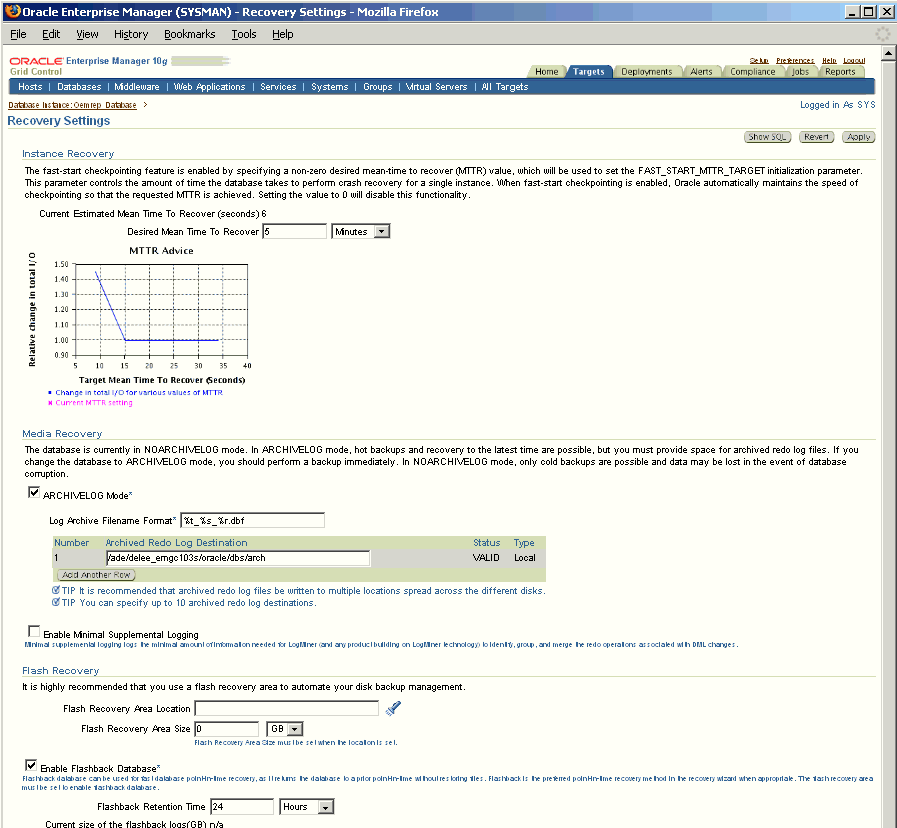Click the Local type cell

pos(525,558)
